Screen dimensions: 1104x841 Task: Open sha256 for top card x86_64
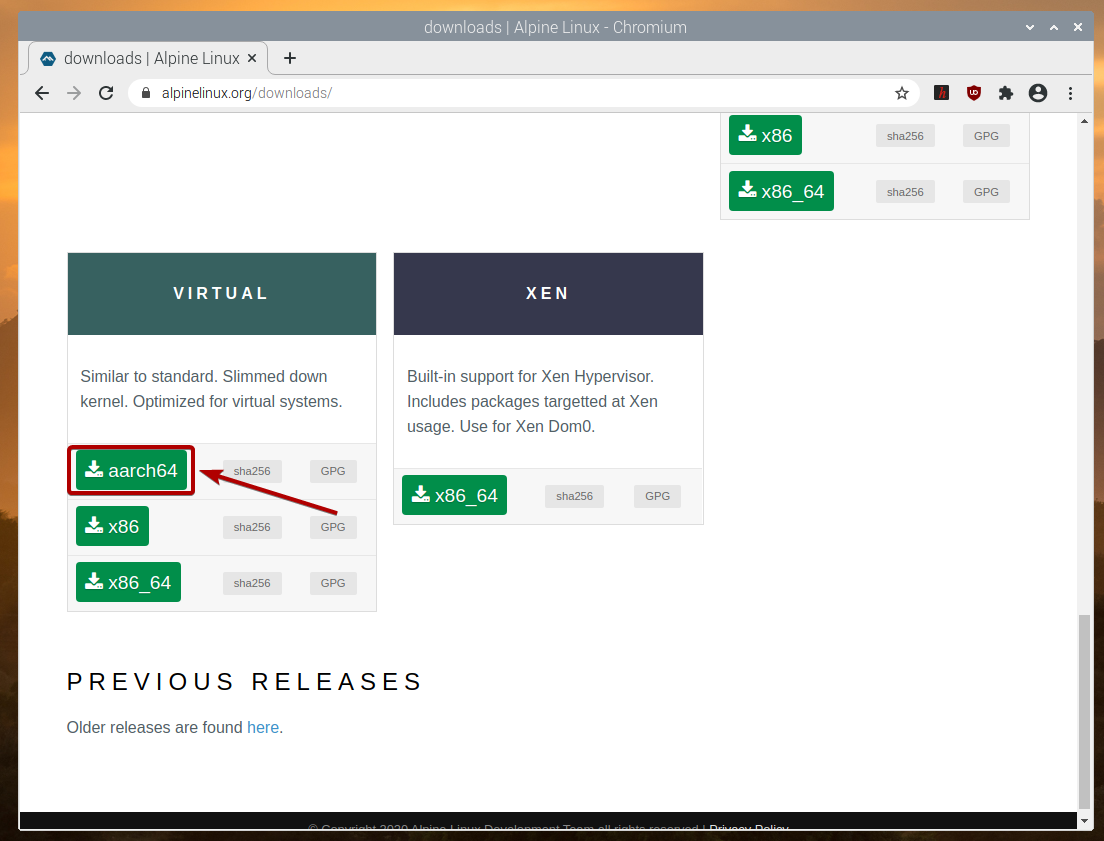905,192
